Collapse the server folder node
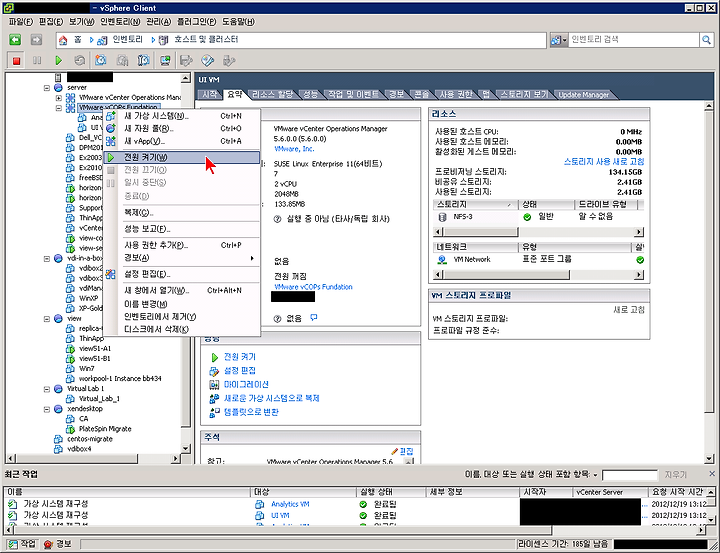The height and width of the screenshot is (553, 720). 47,88
